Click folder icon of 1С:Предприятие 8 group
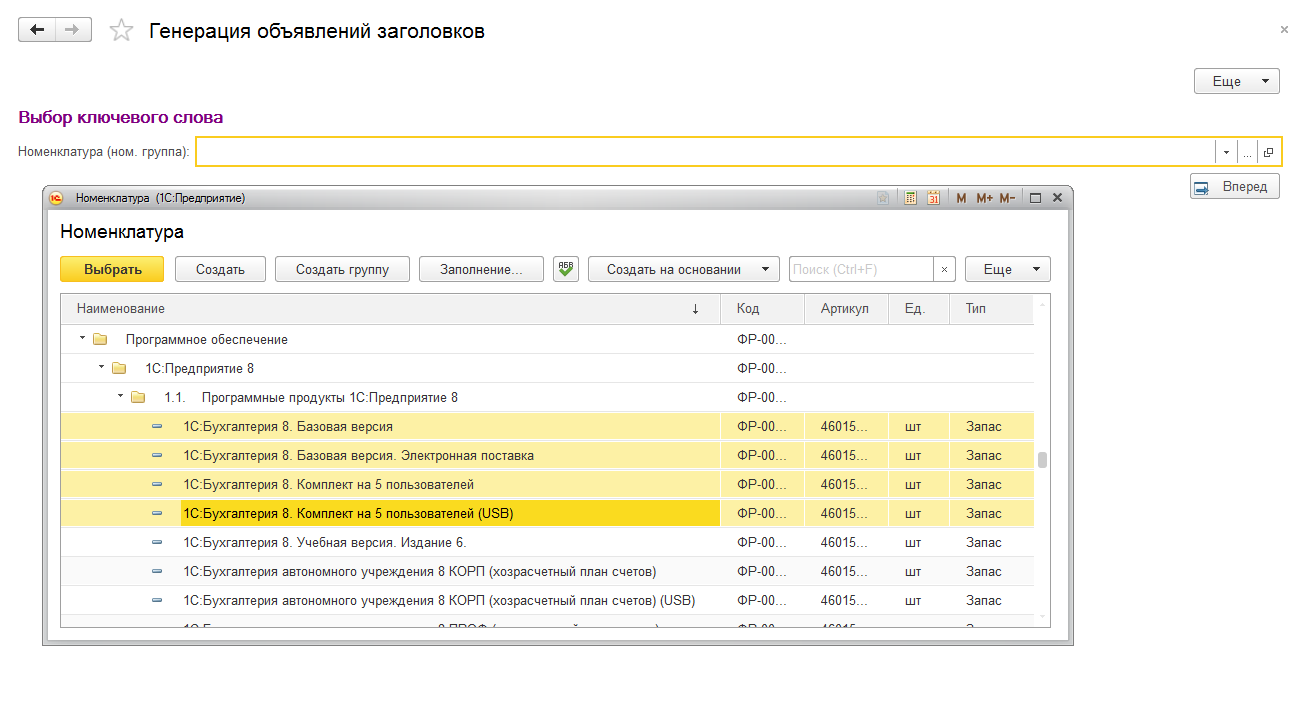Viewport: 1304px width, 706px height. pyautogui.click(x=119, y=369)
